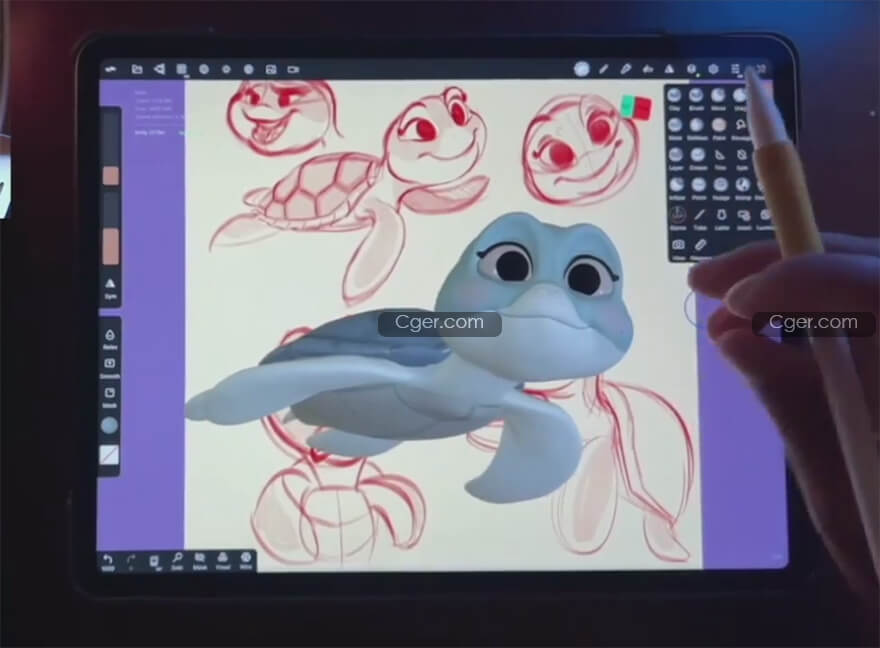Select the Inflate tool

(x=677, y=188)
